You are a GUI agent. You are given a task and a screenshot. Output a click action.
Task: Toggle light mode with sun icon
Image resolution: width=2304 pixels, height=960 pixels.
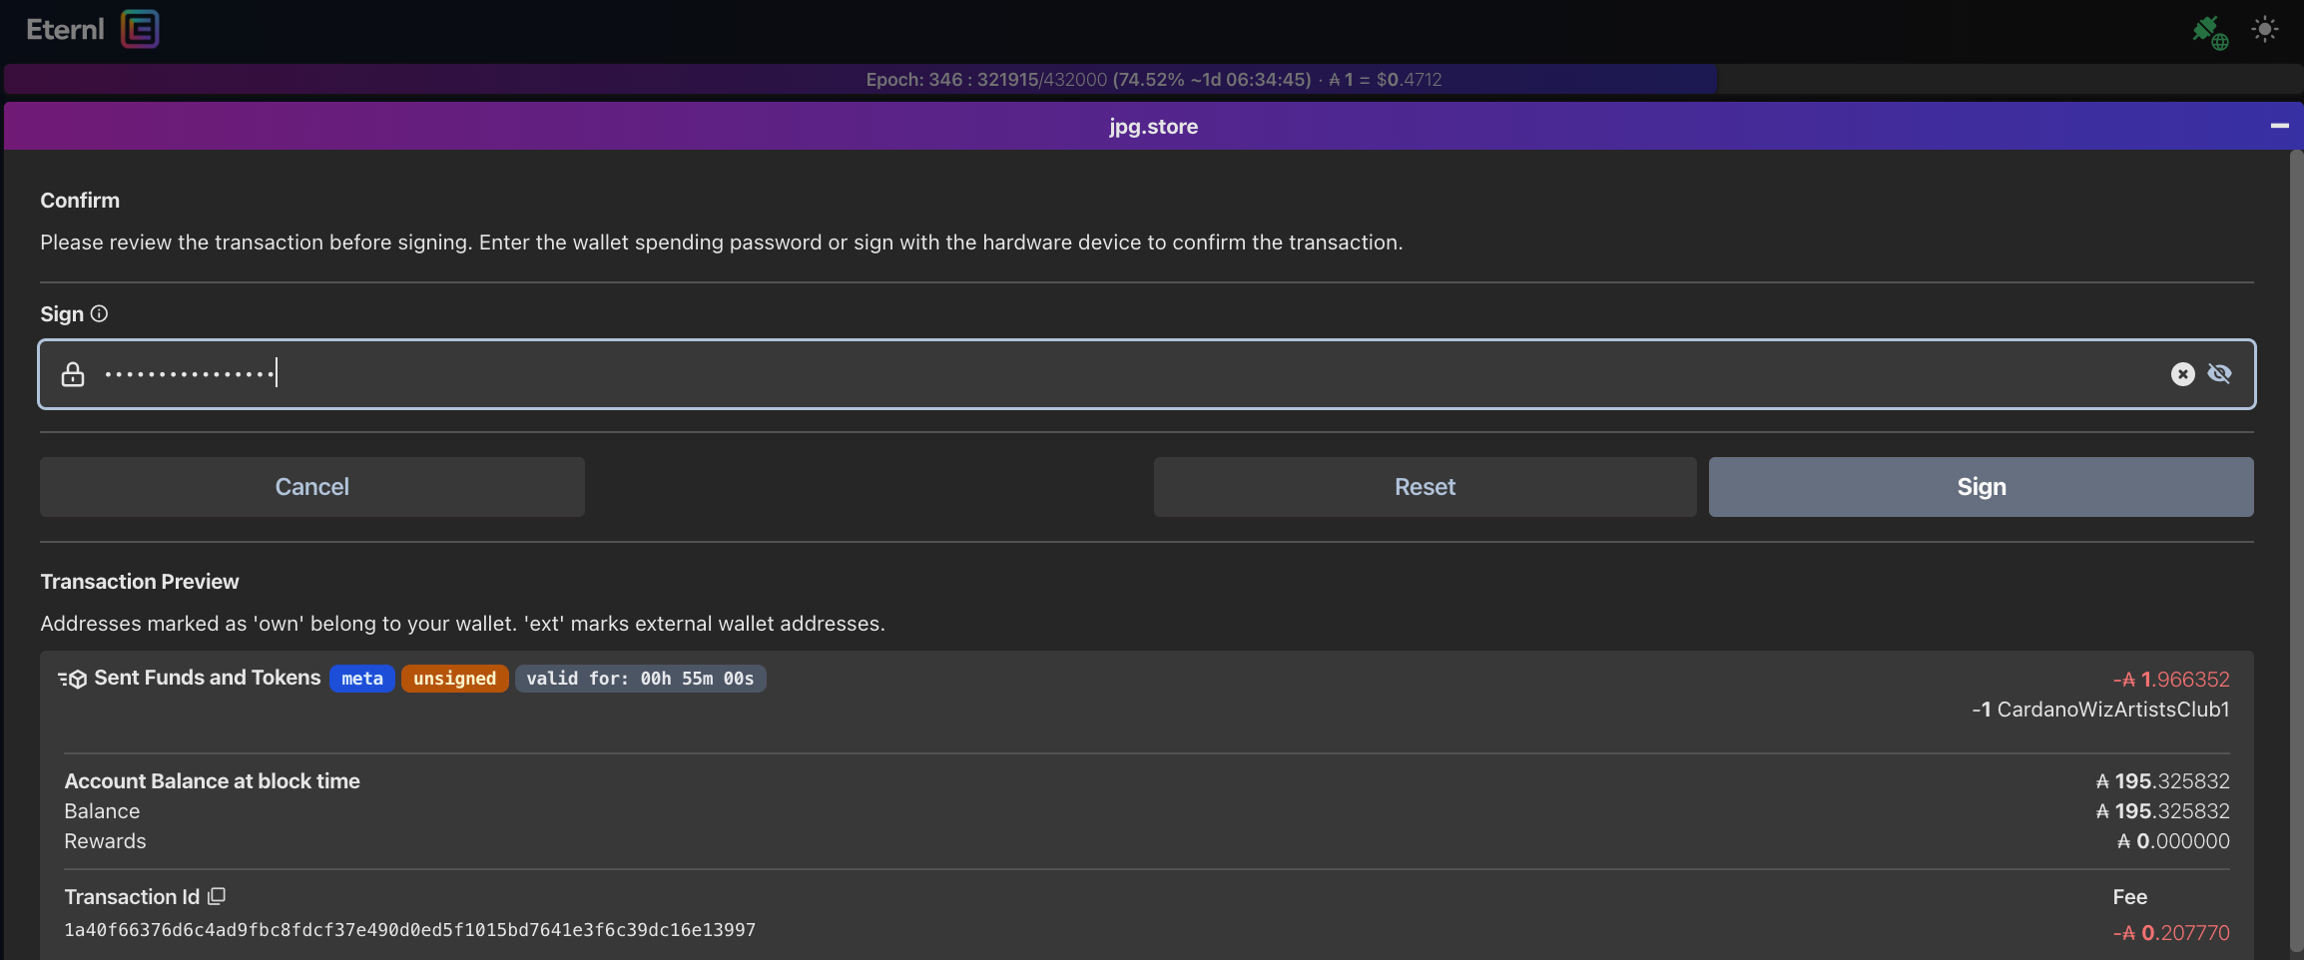coord(2264,29)
